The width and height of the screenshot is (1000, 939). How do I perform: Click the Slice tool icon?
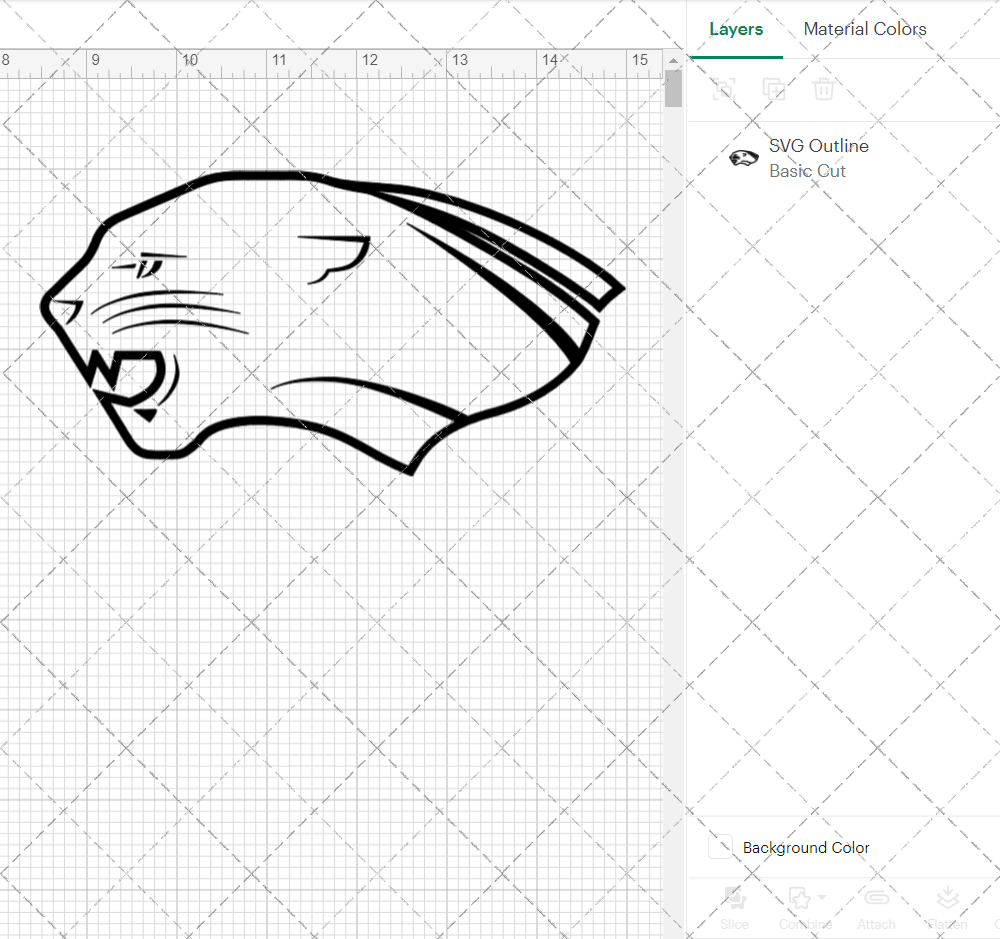click(735, 898)
